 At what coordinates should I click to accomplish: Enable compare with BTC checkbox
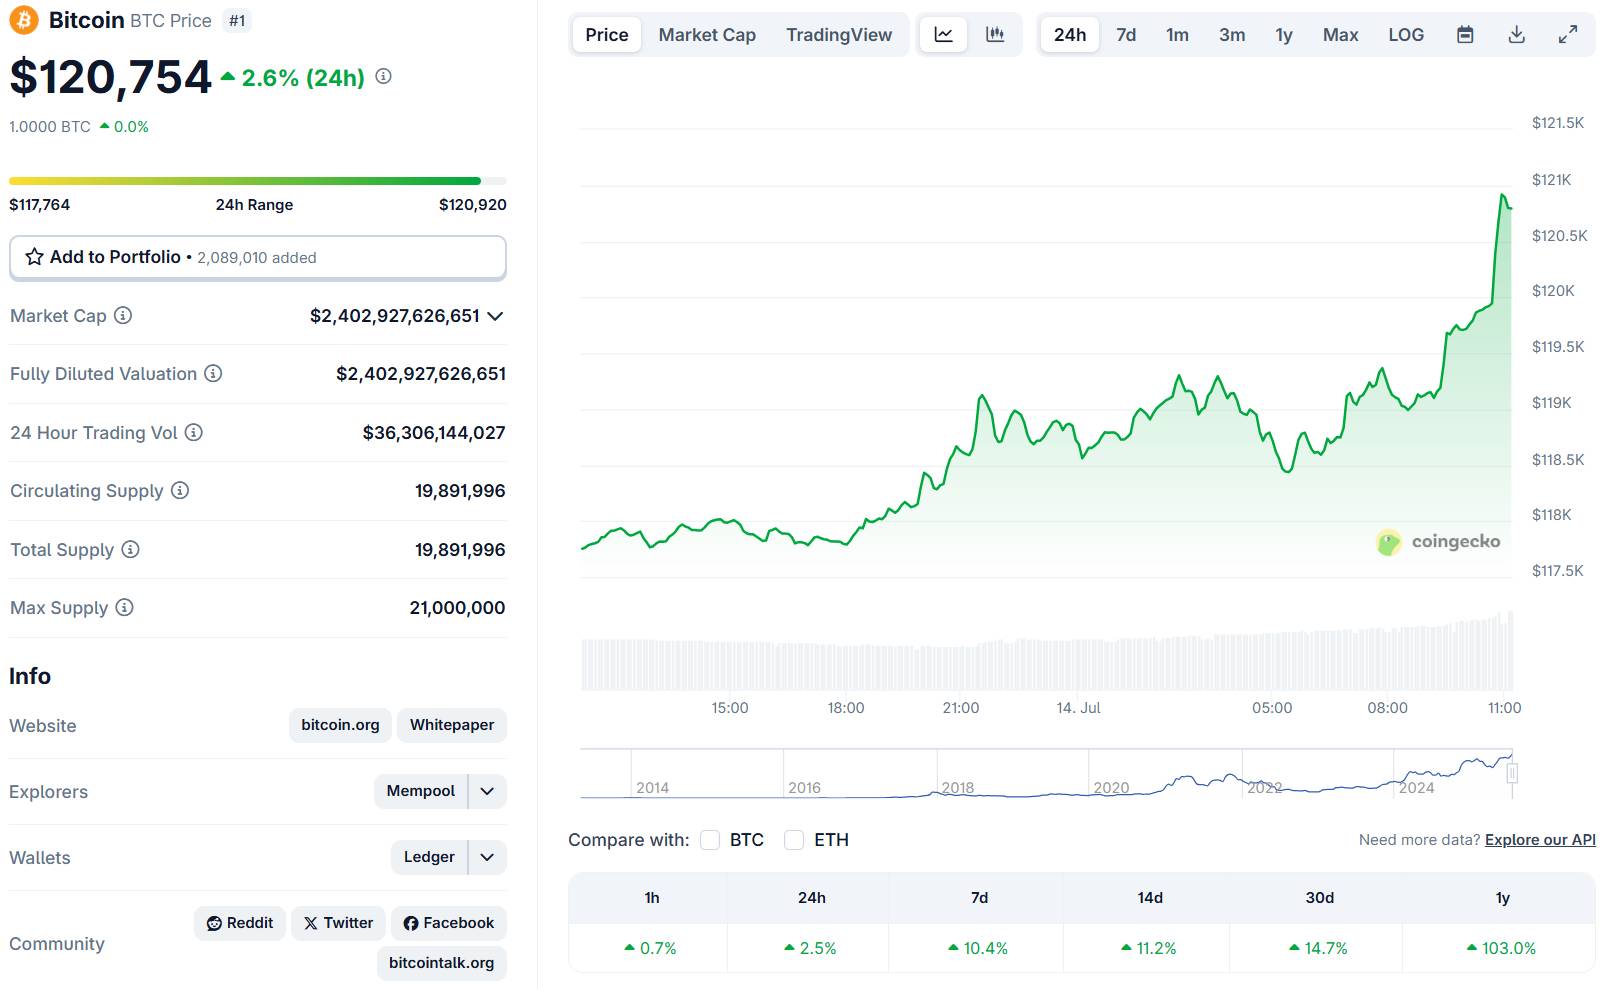(710, 840)
